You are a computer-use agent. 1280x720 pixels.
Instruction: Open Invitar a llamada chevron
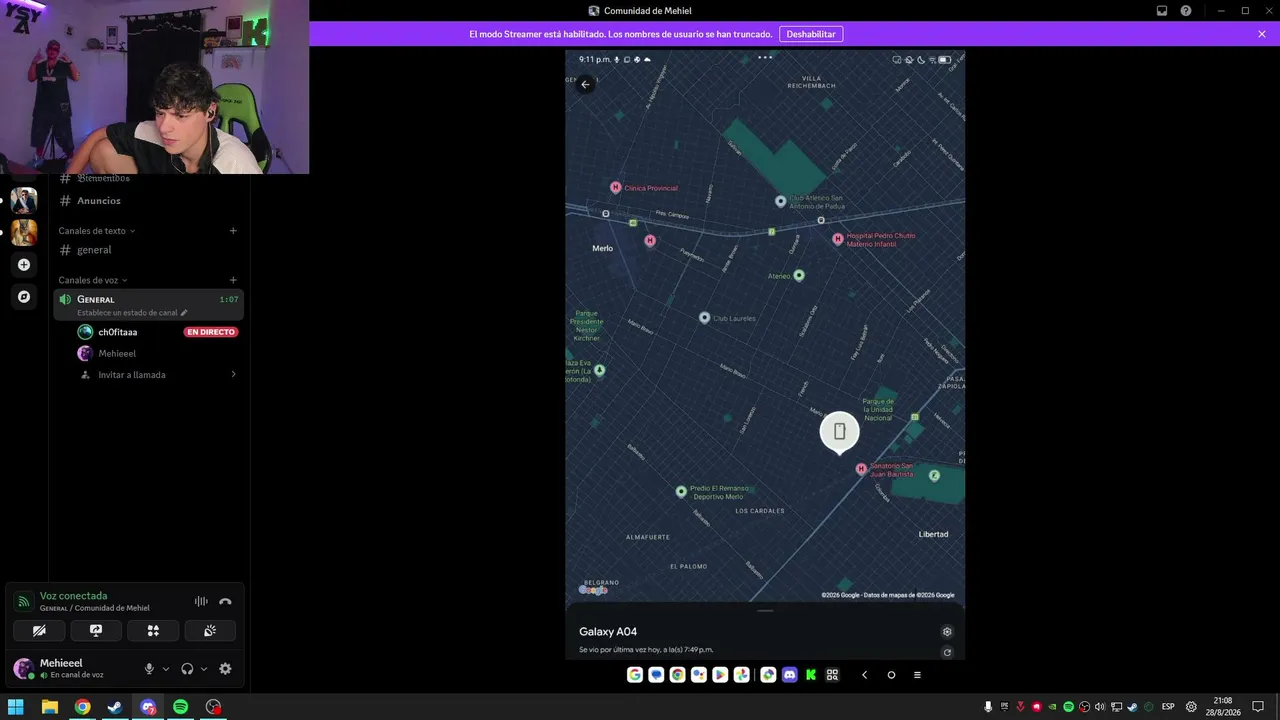click(234, 375)
